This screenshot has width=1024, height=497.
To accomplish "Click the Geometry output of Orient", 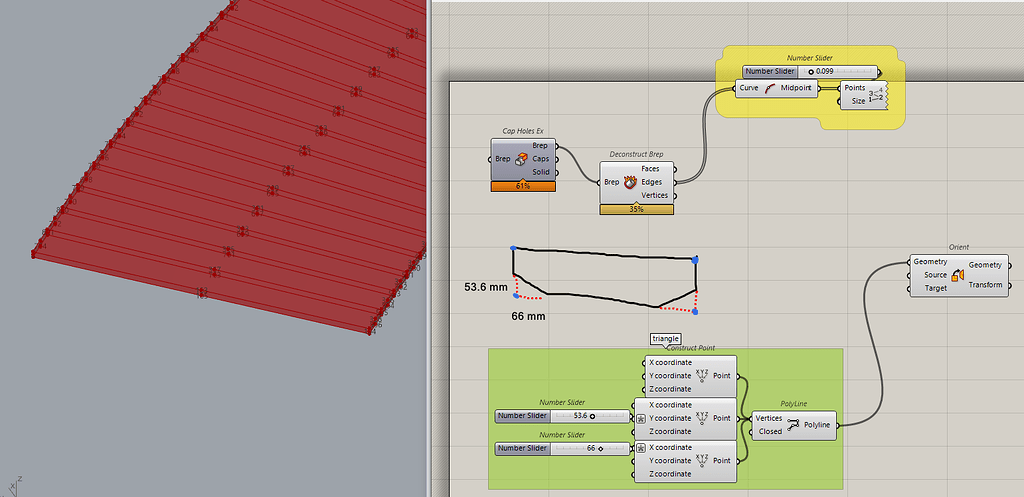I will (x=985, y=265).
